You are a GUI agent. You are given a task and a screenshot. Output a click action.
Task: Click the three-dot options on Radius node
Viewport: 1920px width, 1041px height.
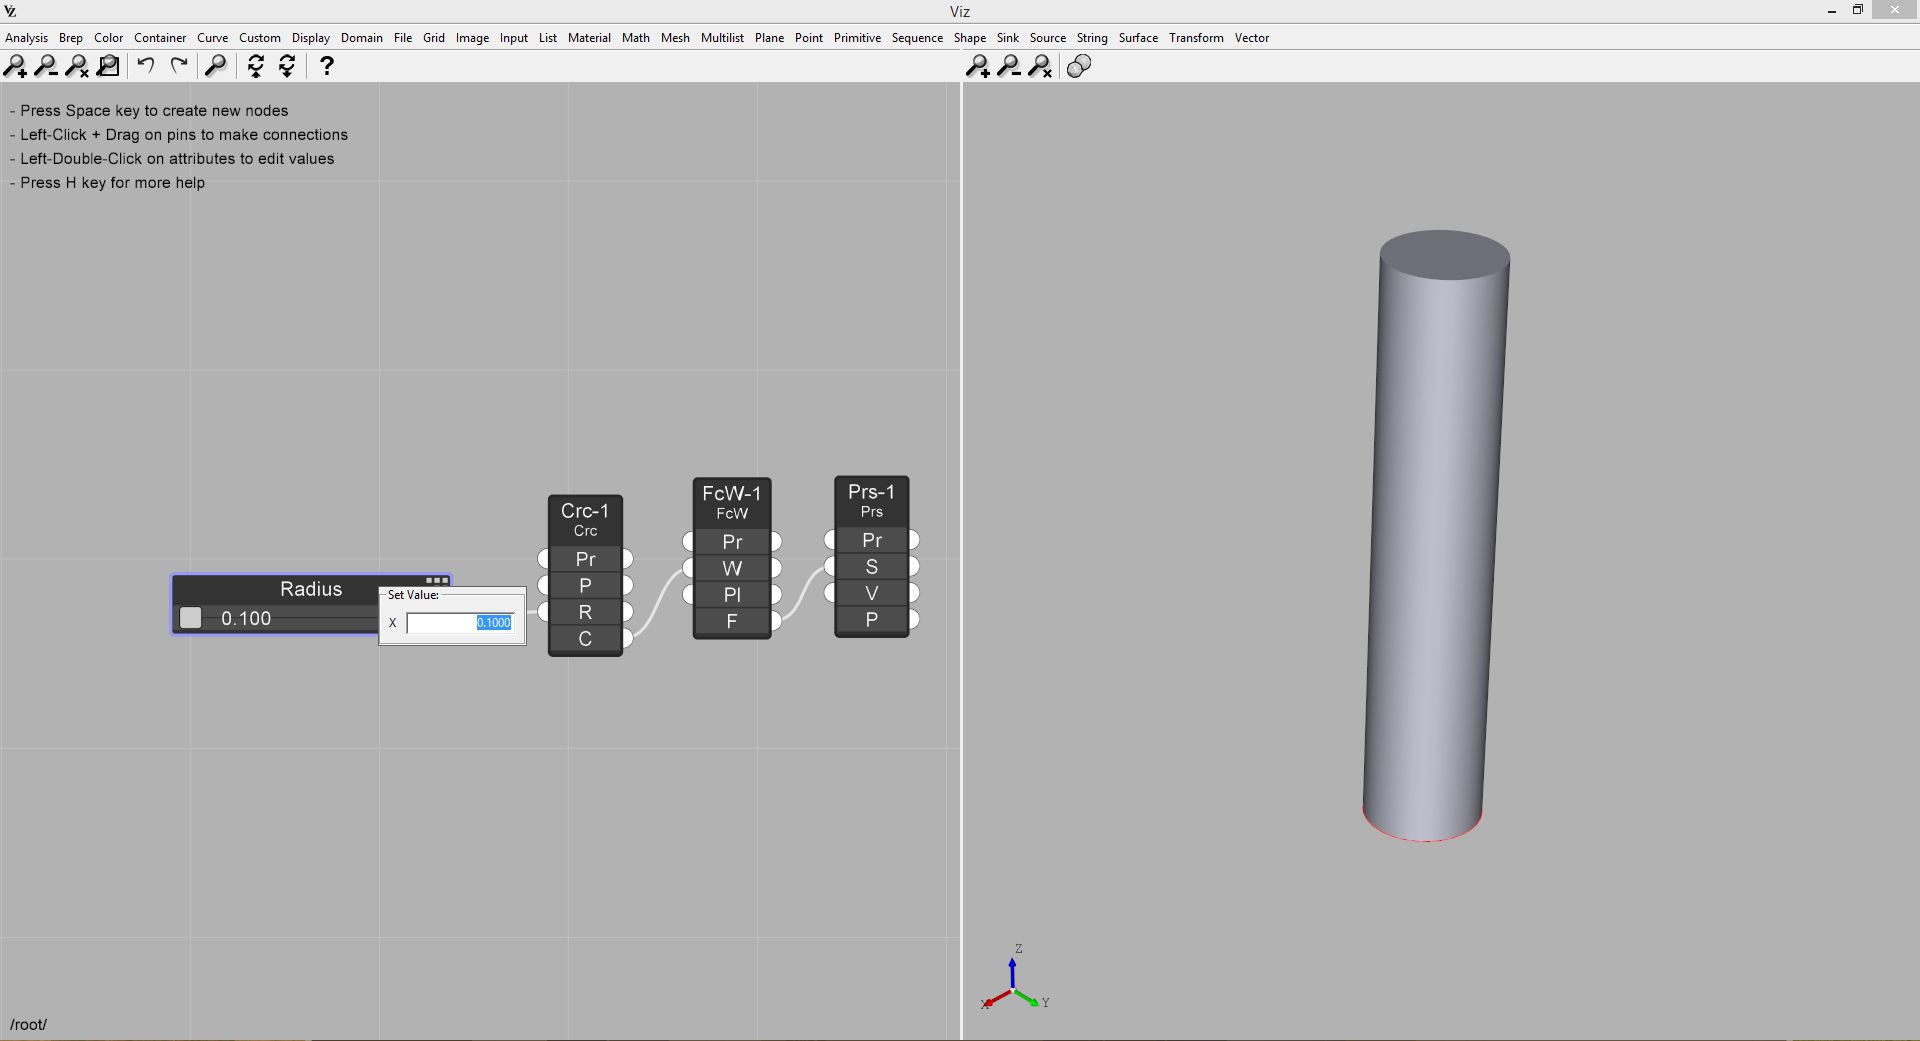coord(437,580)
